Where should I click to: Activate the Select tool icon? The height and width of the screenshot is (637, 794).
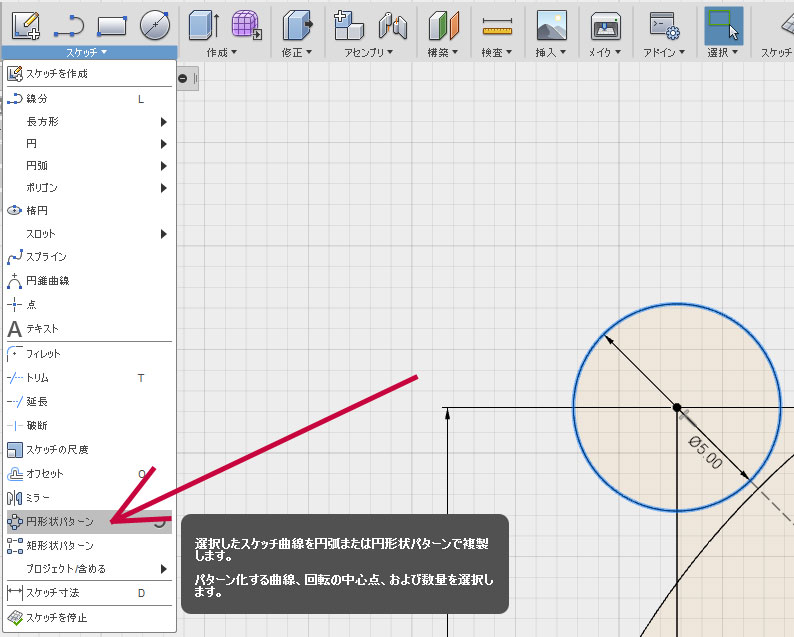(x=723, y=24)
